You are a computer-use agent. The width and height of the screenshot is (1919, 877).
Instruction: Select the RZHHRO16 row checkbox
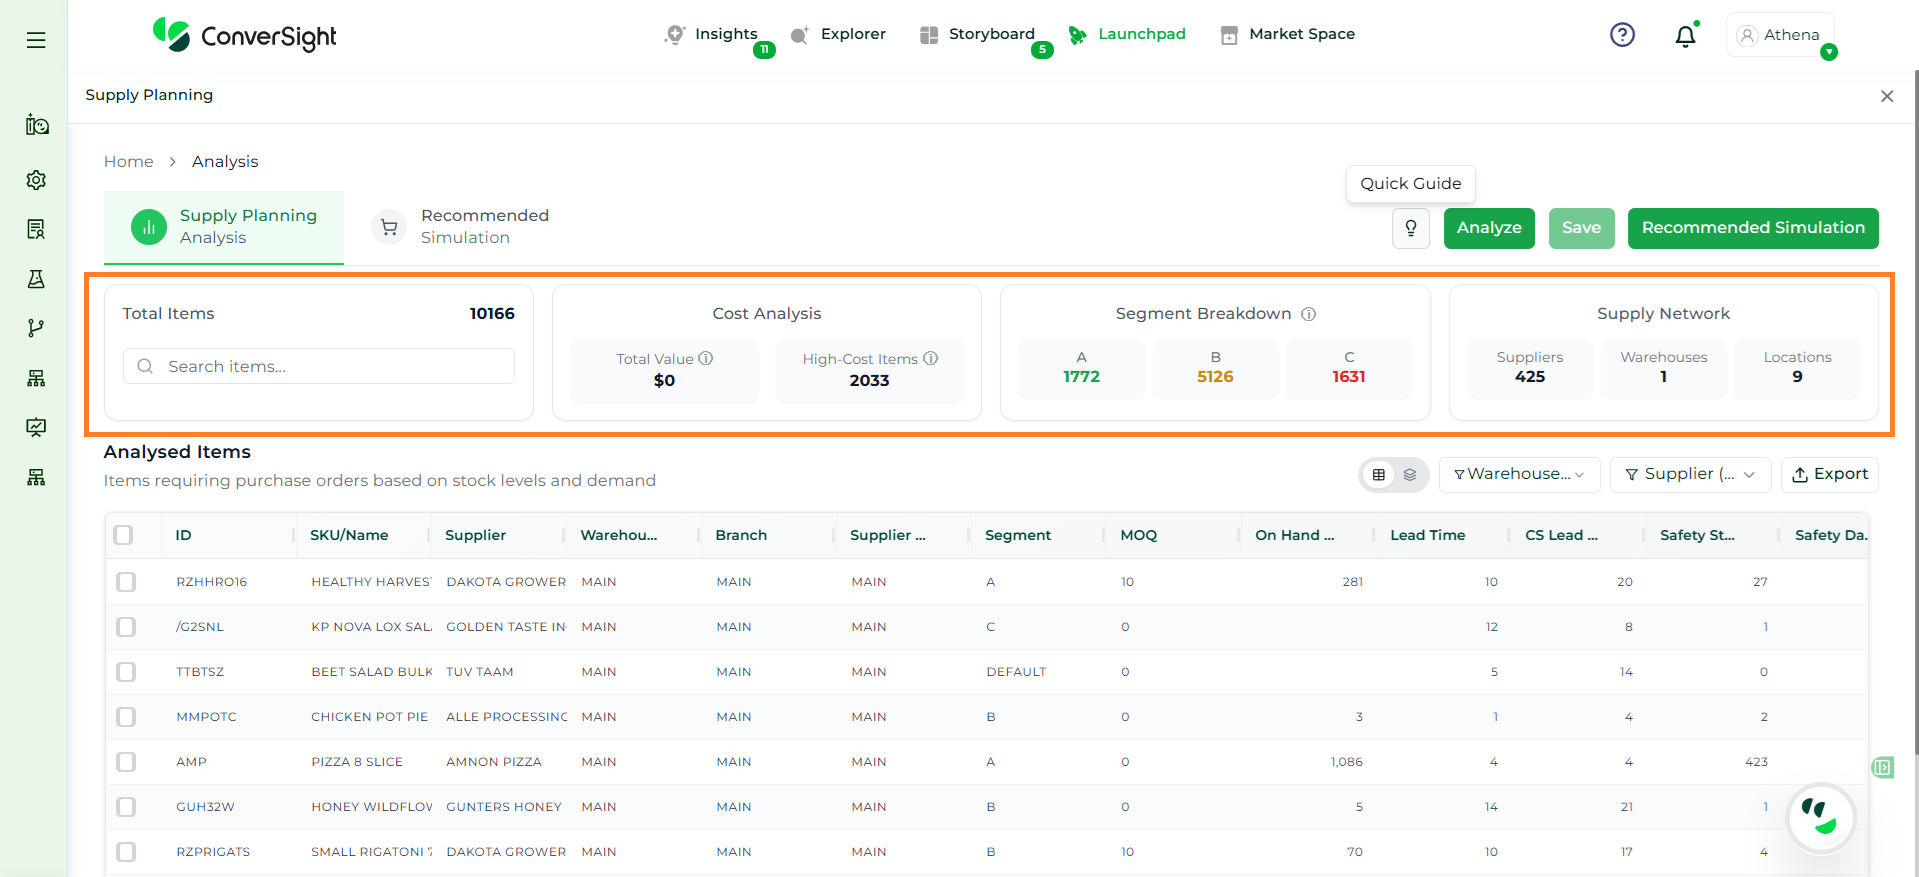(126, 582)
